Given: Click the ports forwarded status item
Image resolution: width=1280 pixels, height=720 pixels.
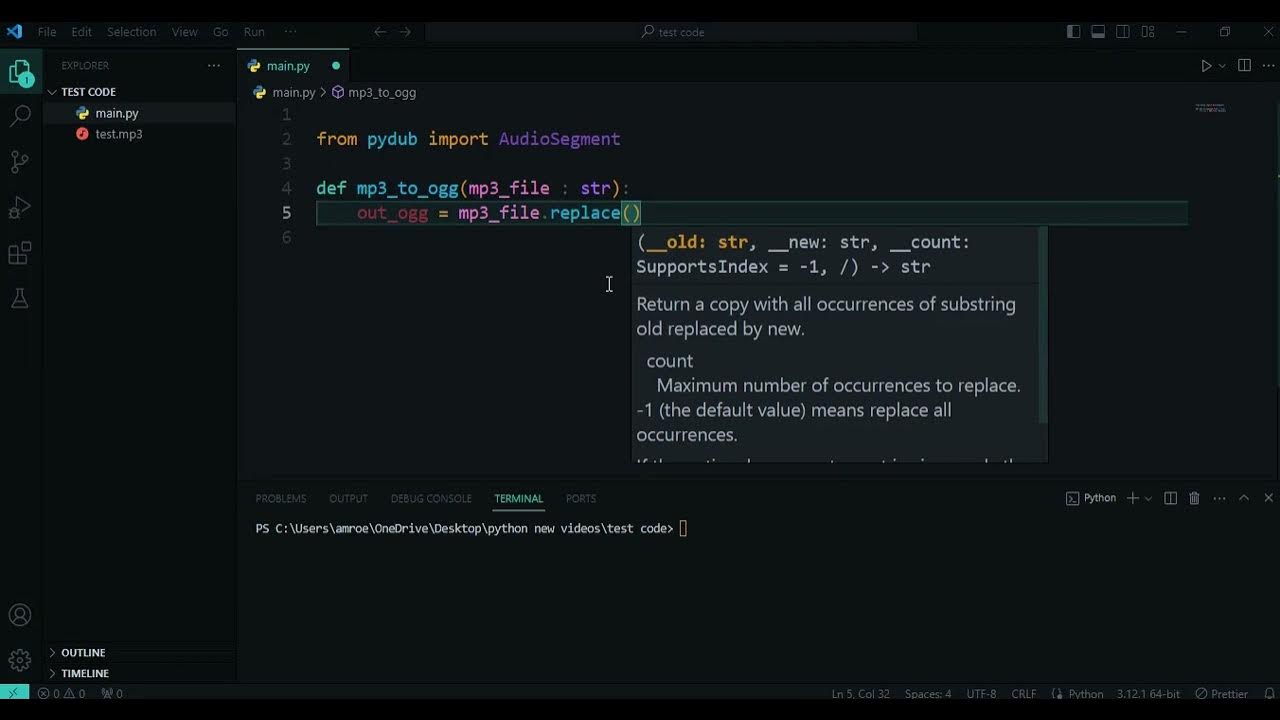Looking at the screenshot, I should [112, 693].
